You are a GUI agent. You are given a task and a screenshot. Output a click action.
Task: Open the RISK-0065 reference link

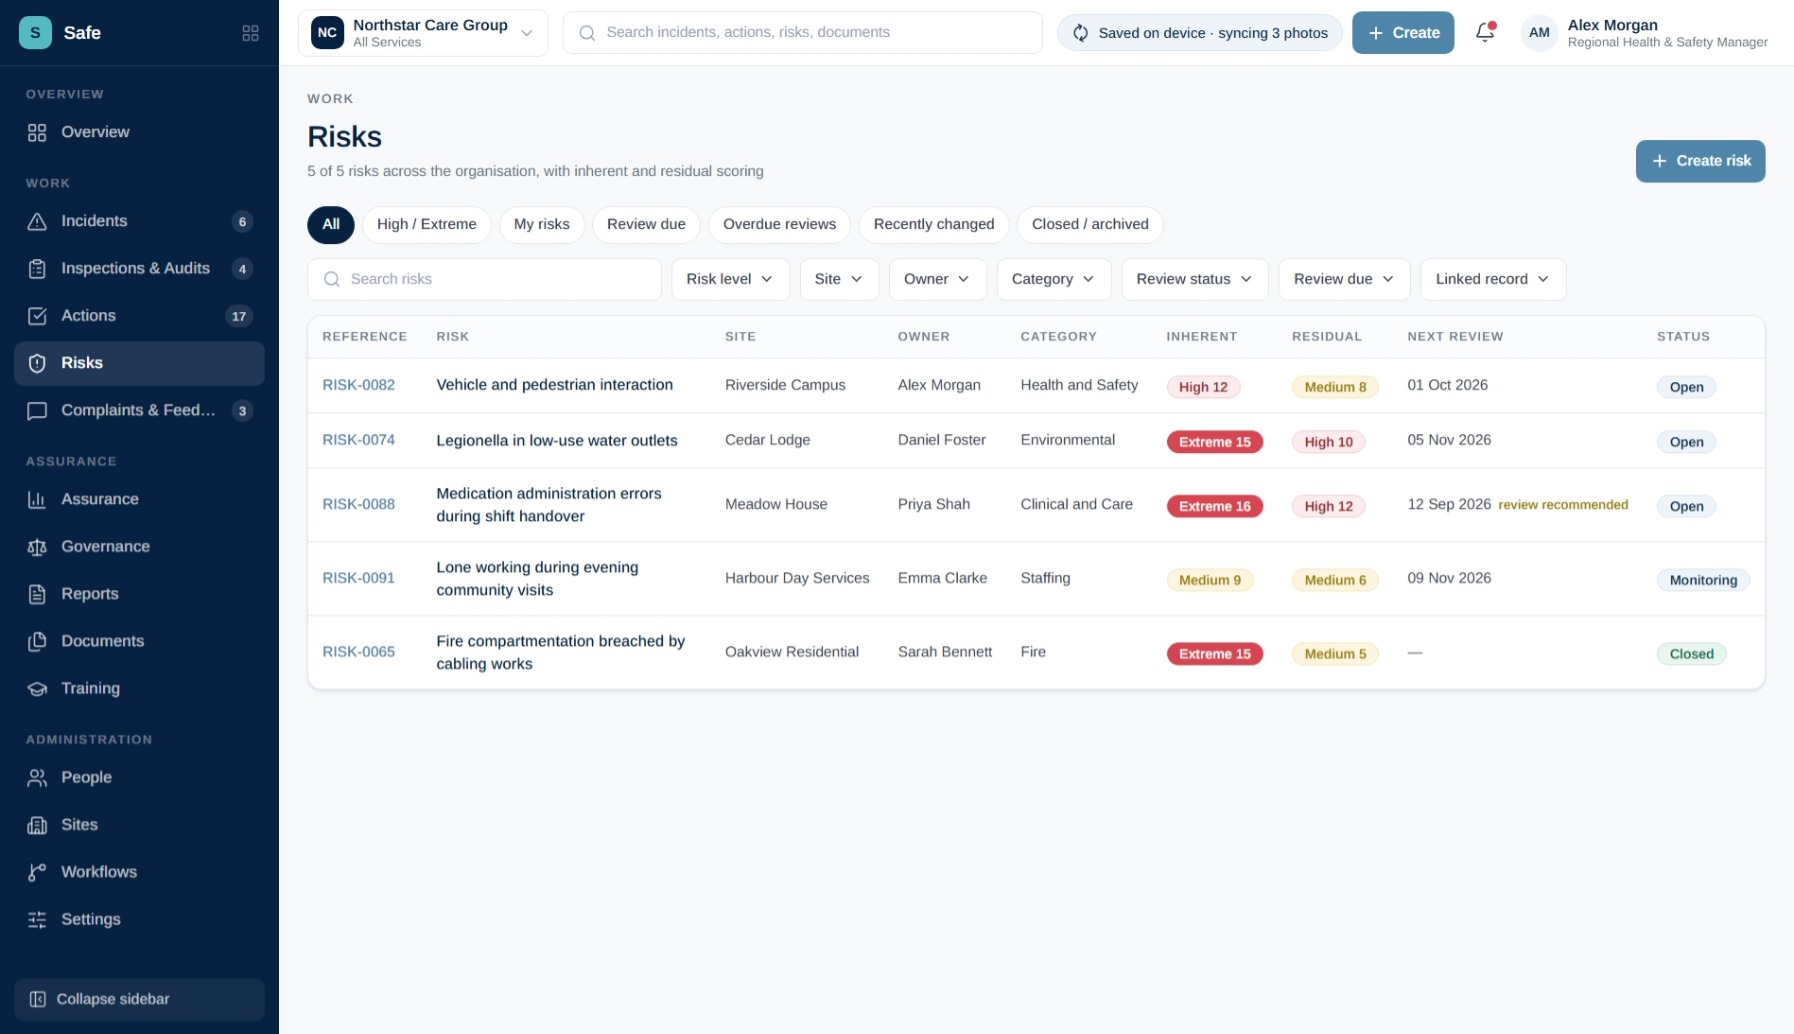(358, 652)
